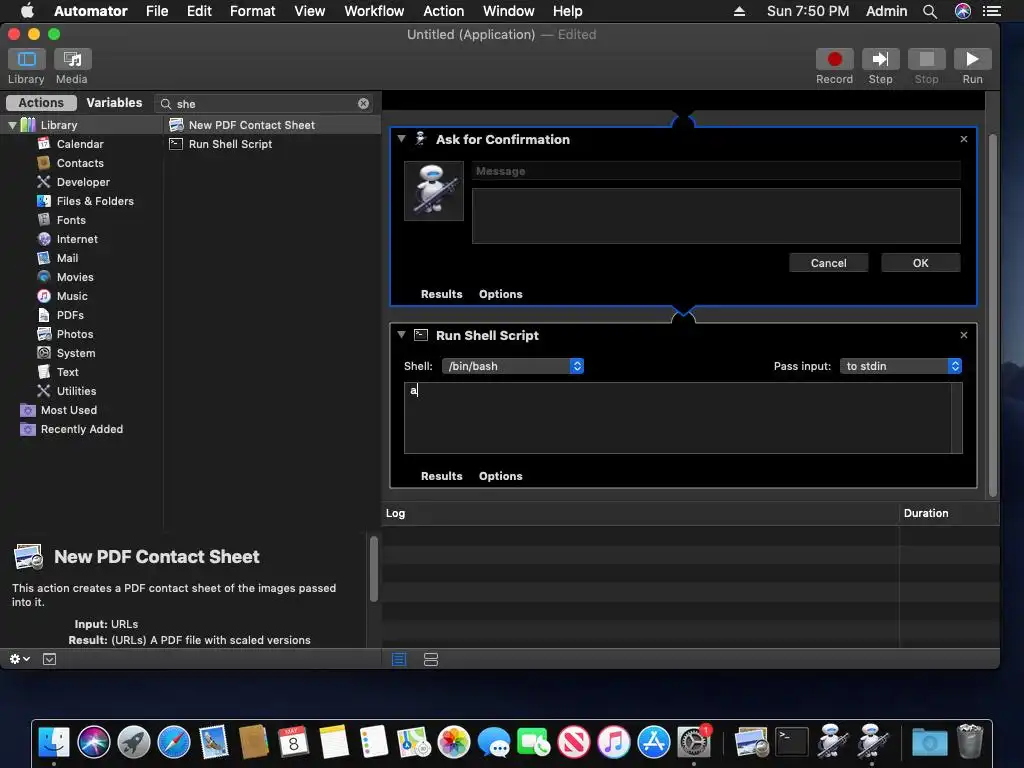
Task: Click the confirmation explanation text area
Action: [716, 216]
